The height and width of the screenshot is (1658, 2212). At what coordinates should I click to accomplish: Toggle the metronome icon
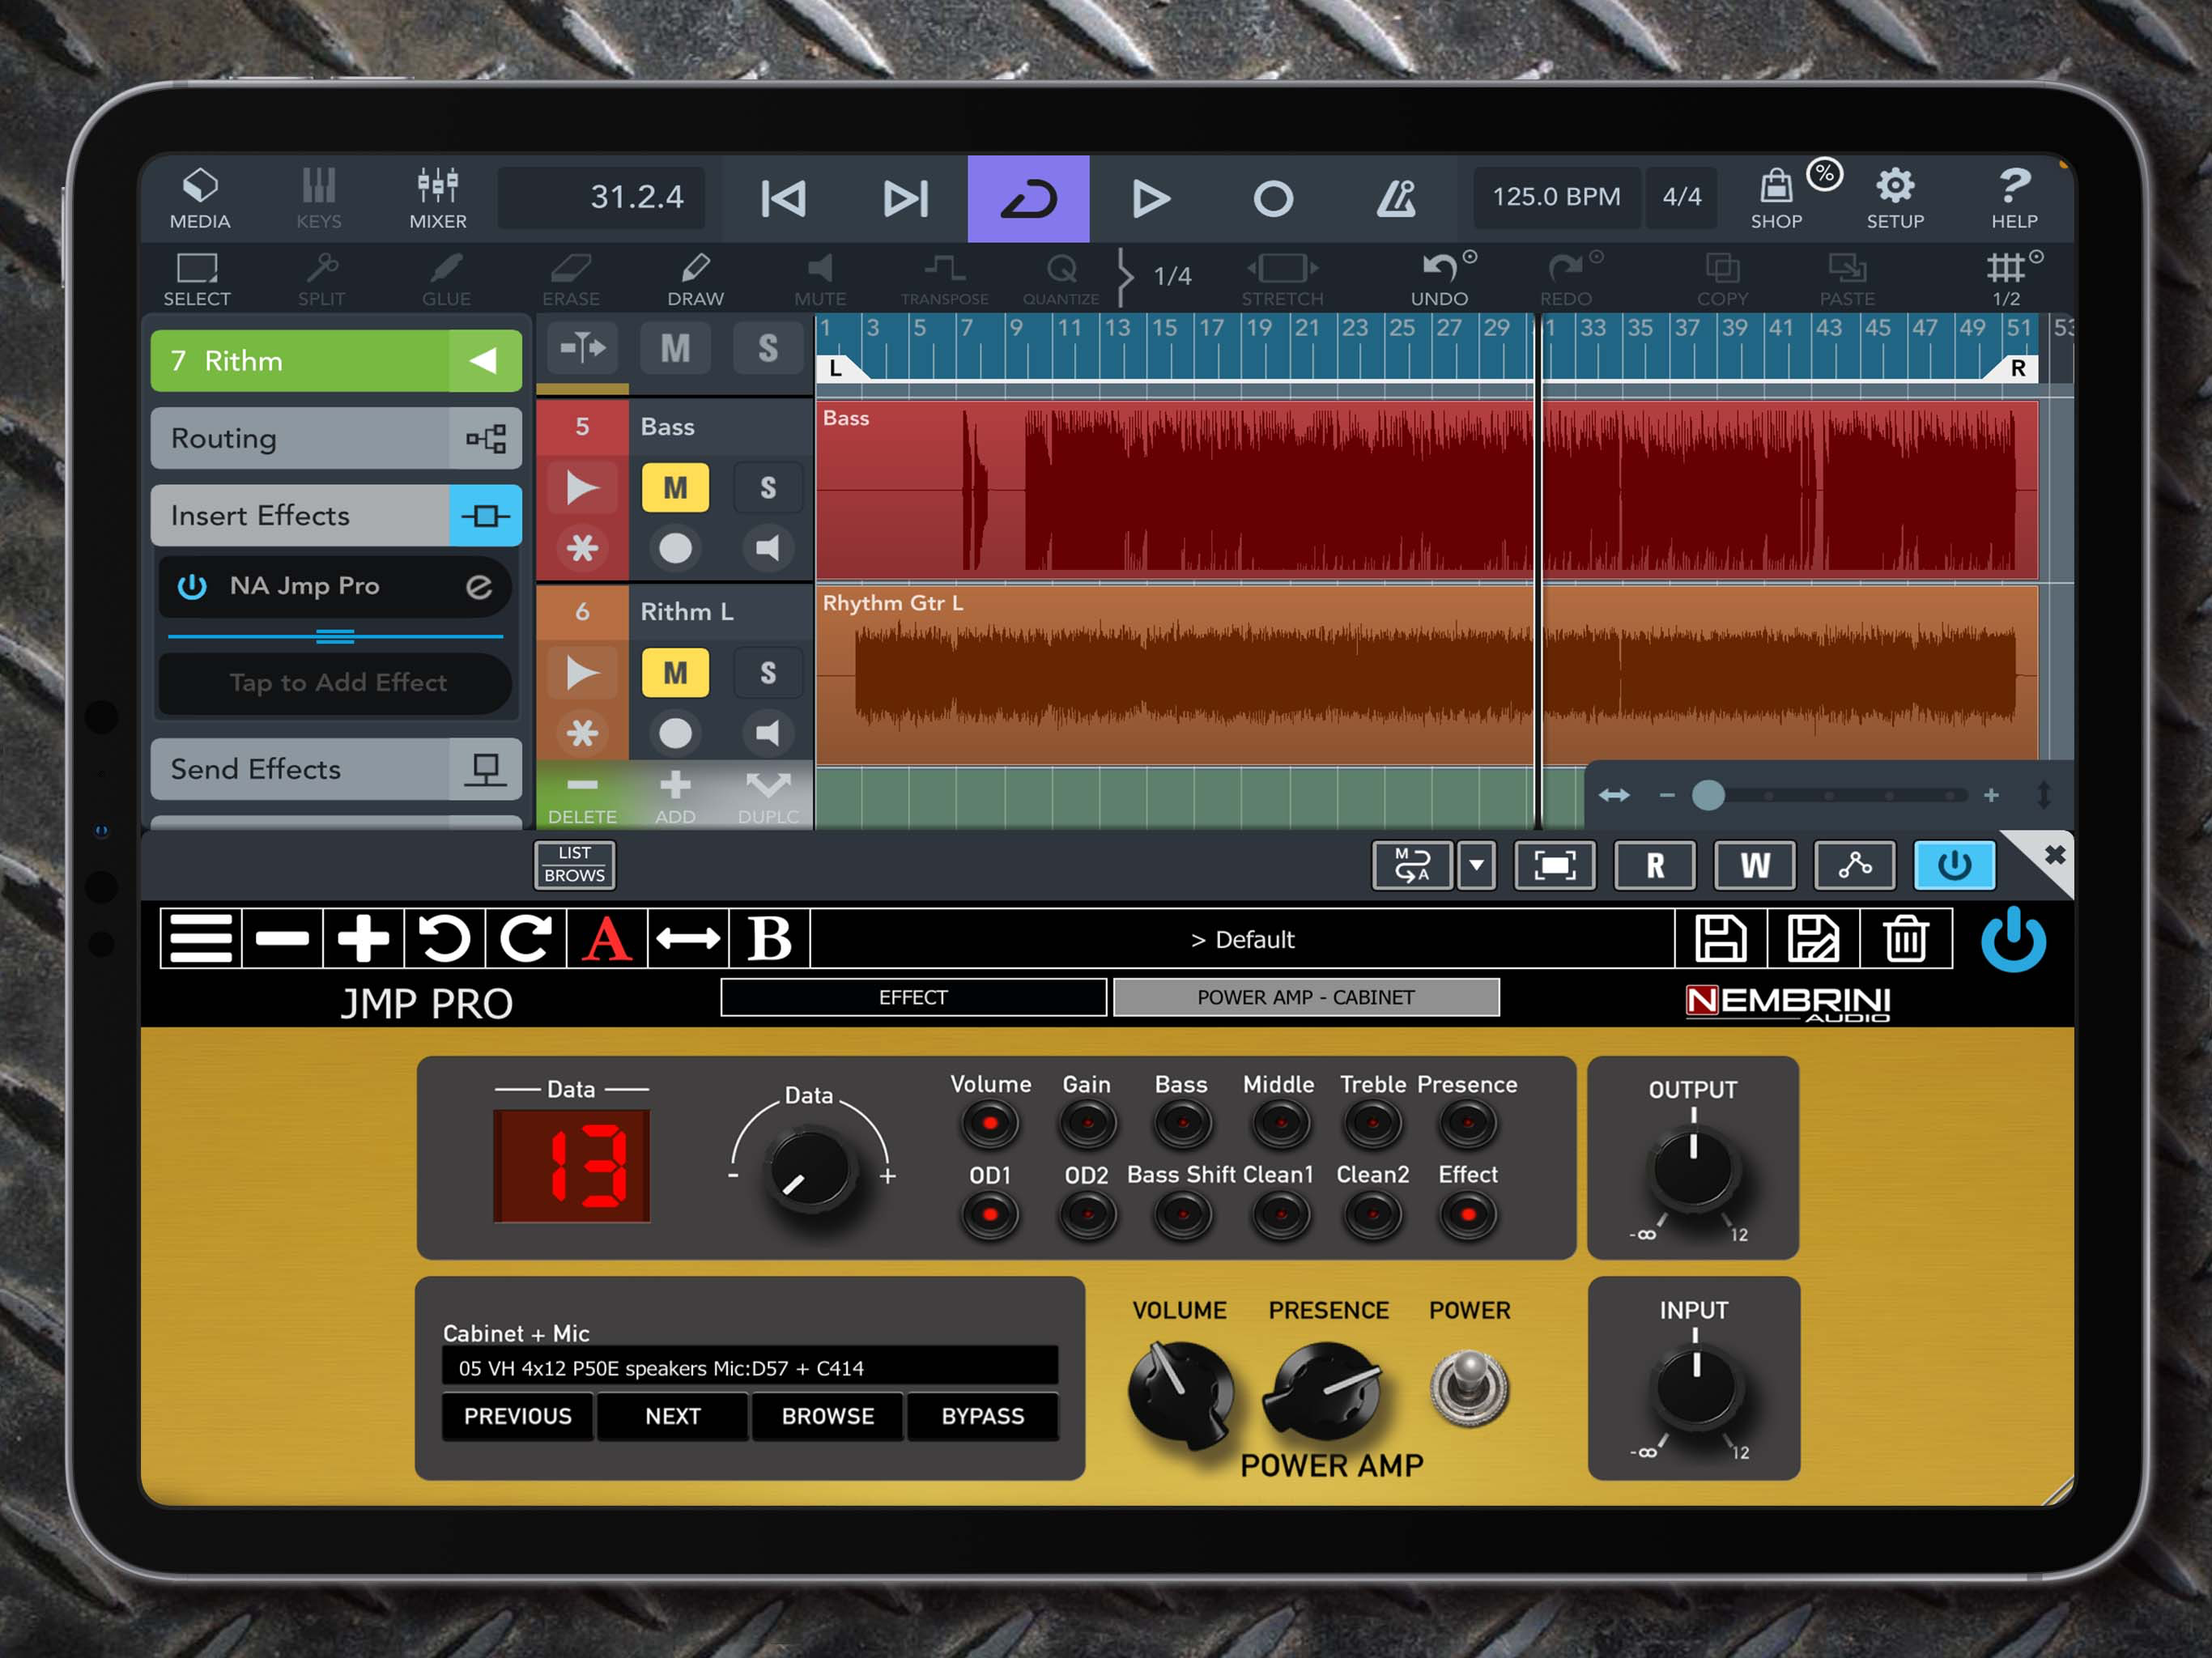(x=1396, y=199)
